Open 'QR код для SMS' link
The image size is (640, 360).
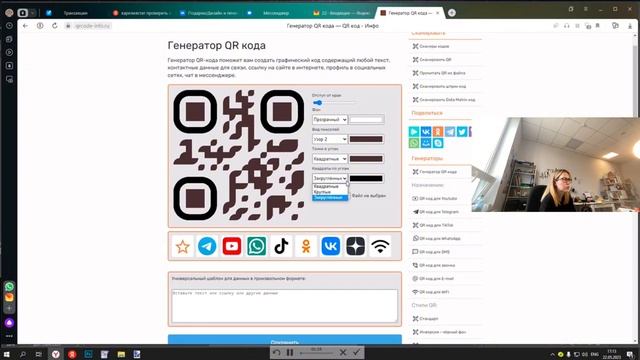pos(434,252)
